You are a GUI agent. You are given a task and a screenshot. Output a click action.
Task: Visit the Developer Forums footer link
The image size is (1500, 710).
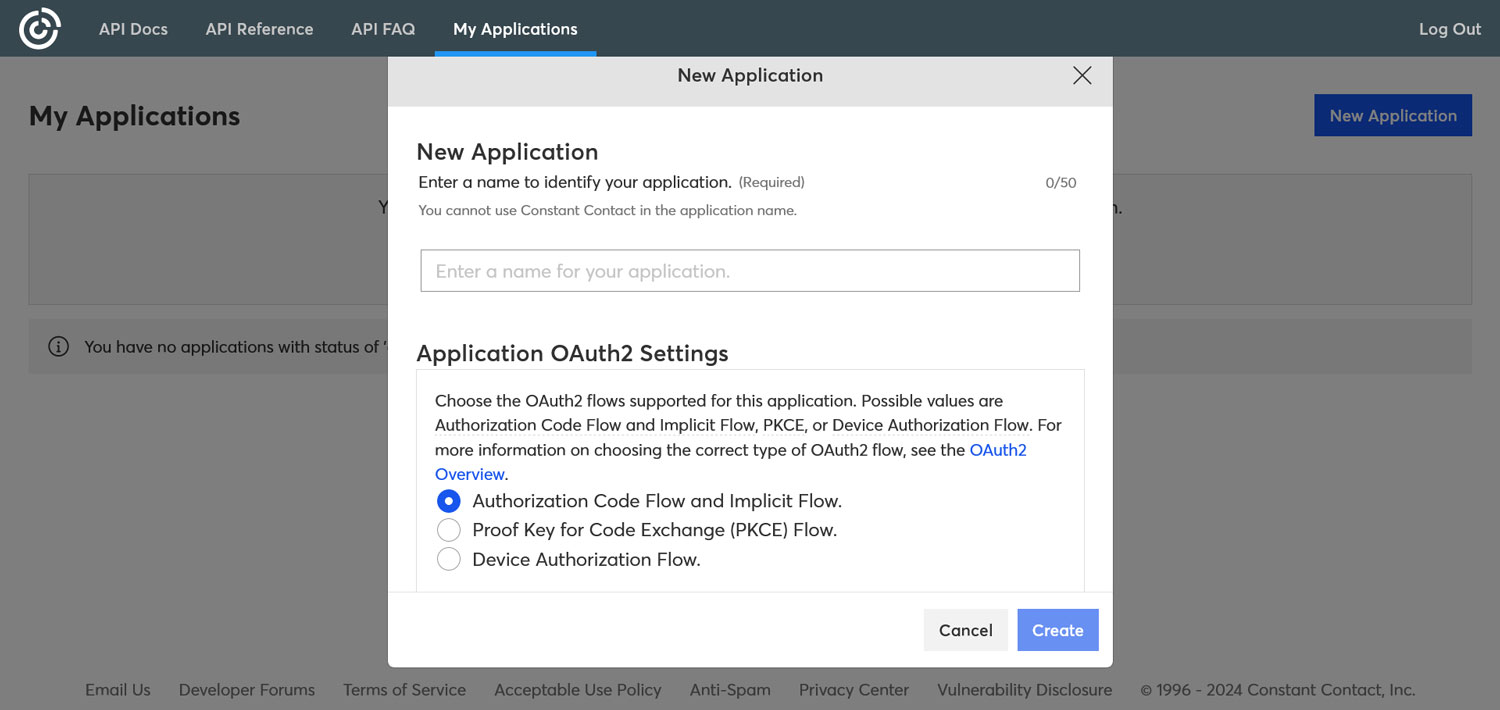[247, 690]
